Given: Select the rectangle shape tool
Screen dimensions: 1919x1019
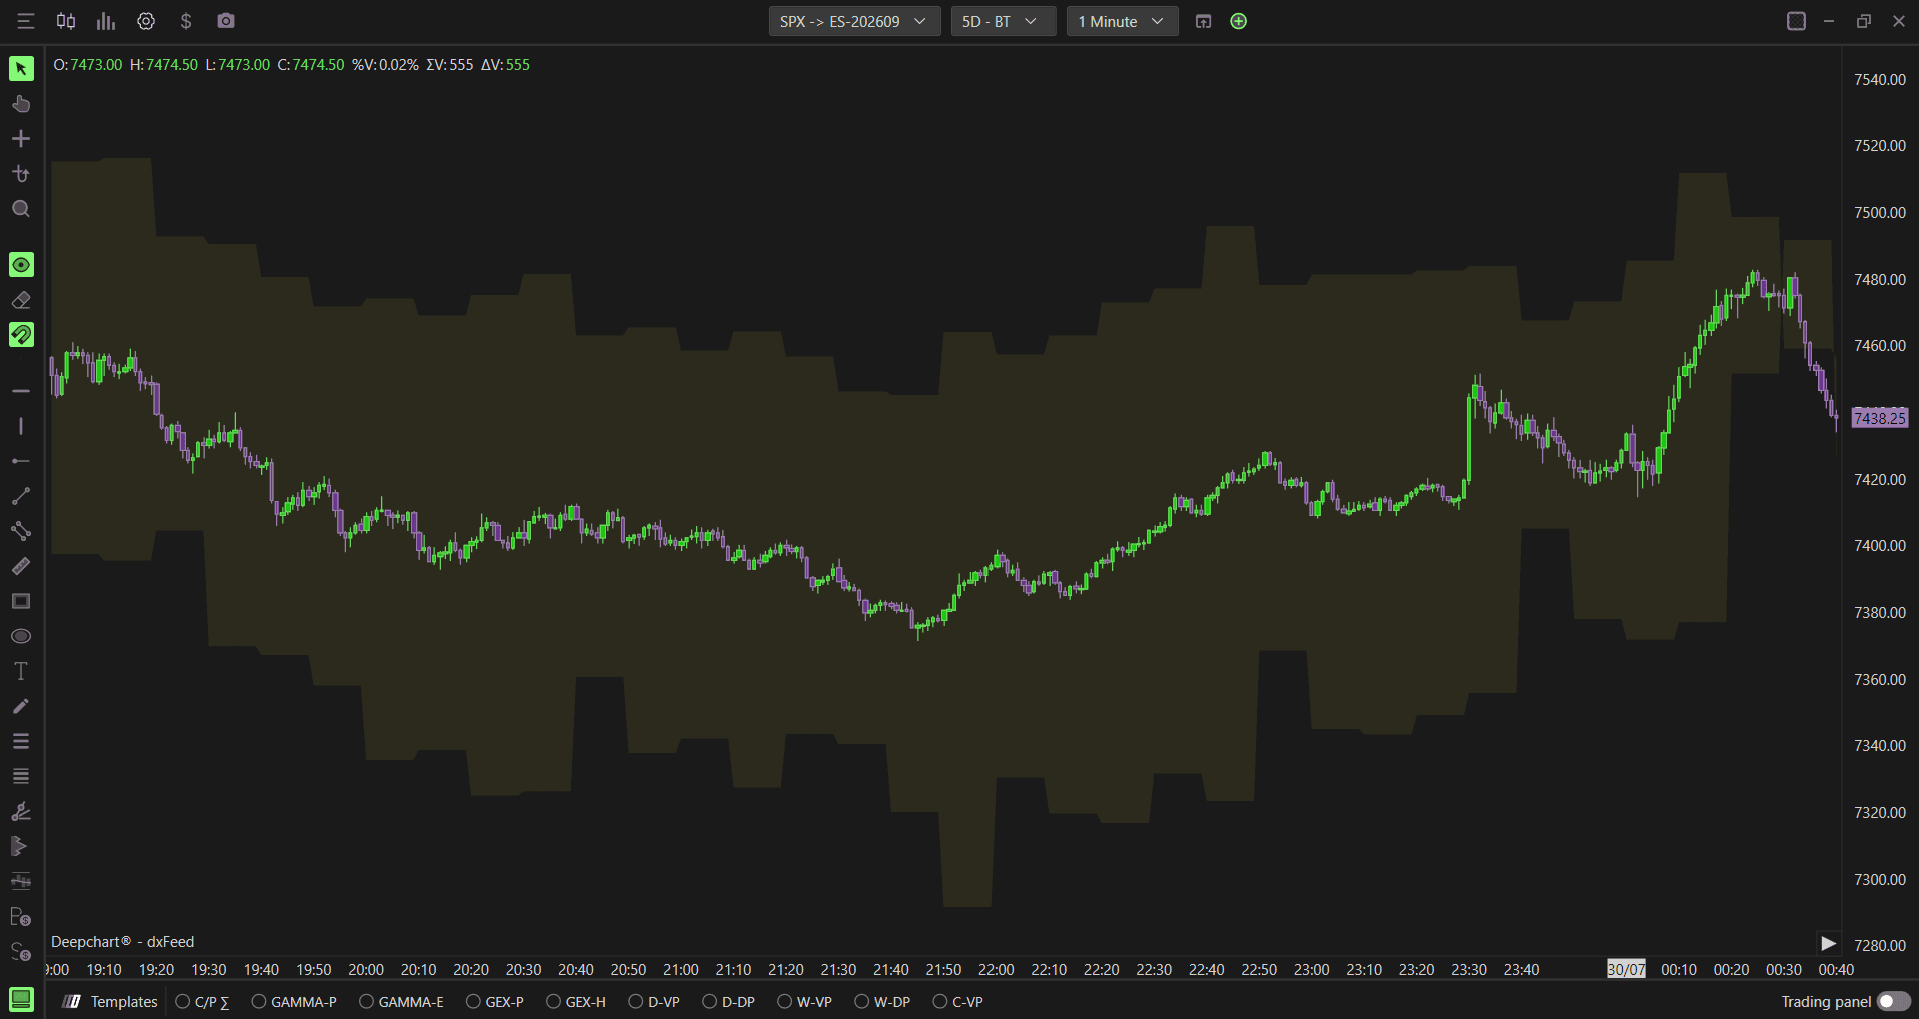Looking at the screenshot, I should [21, 601].
